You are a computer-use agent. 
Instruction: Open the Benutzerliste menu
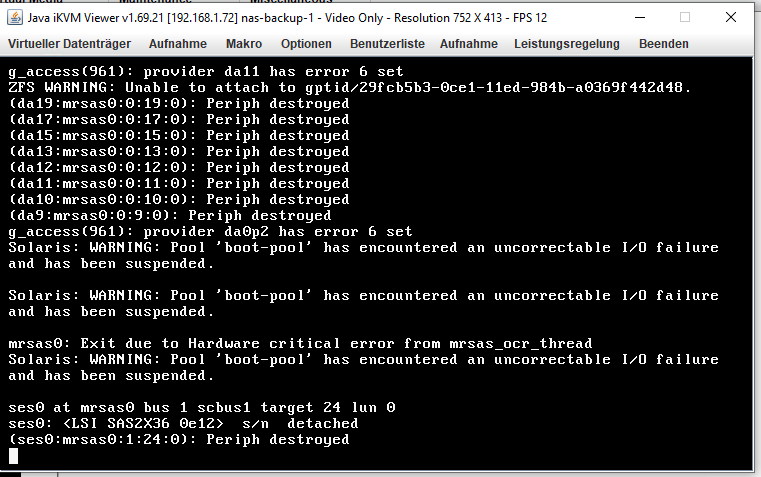[387, 44]
